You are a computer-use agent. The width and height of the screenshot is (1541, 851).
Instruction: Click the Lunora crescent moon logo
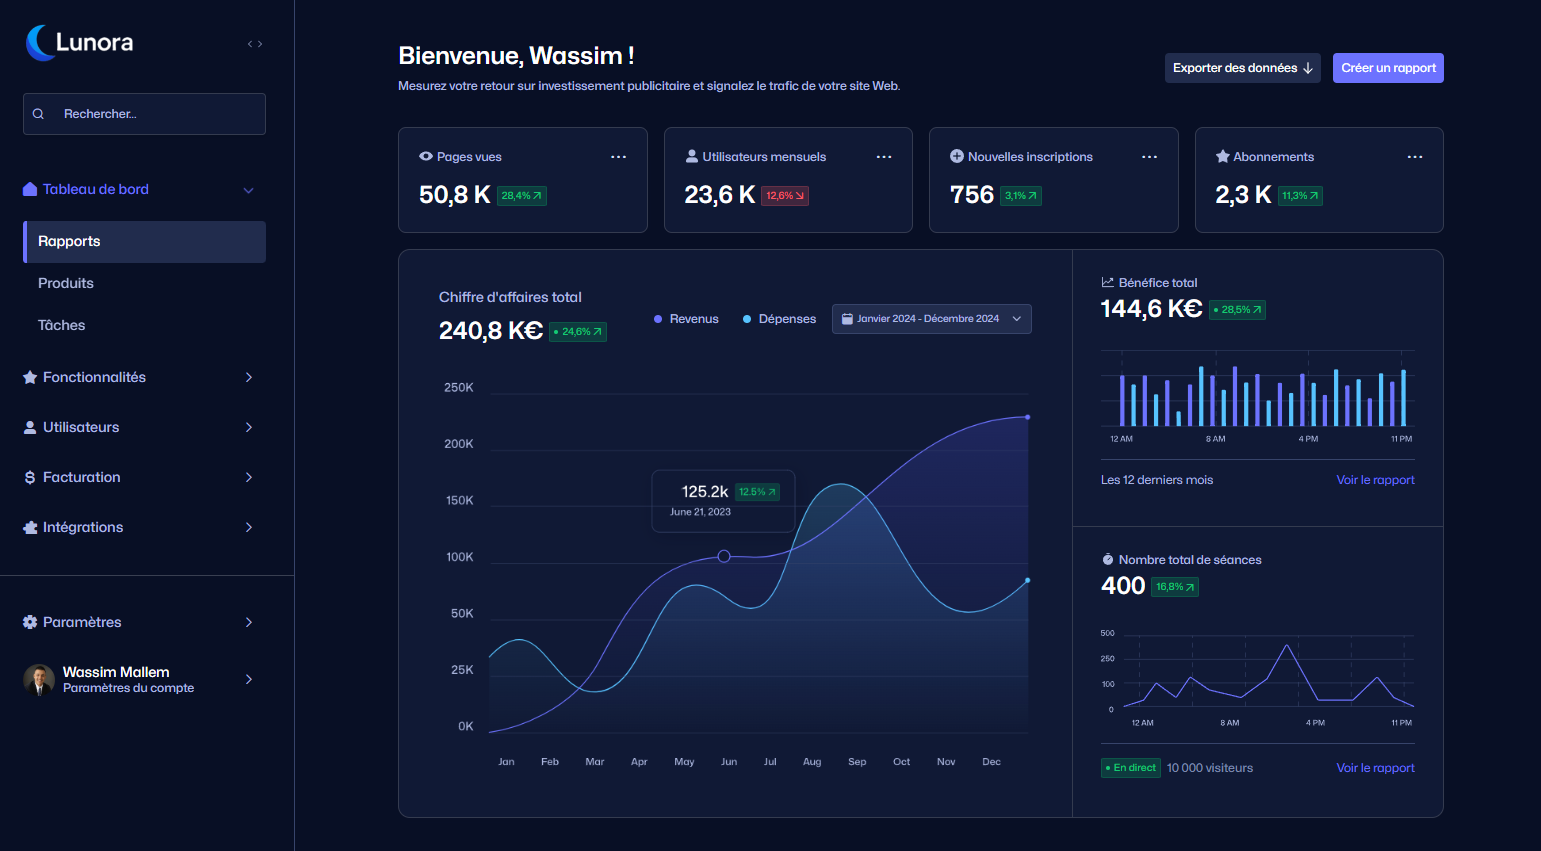[x=40, y=43]
